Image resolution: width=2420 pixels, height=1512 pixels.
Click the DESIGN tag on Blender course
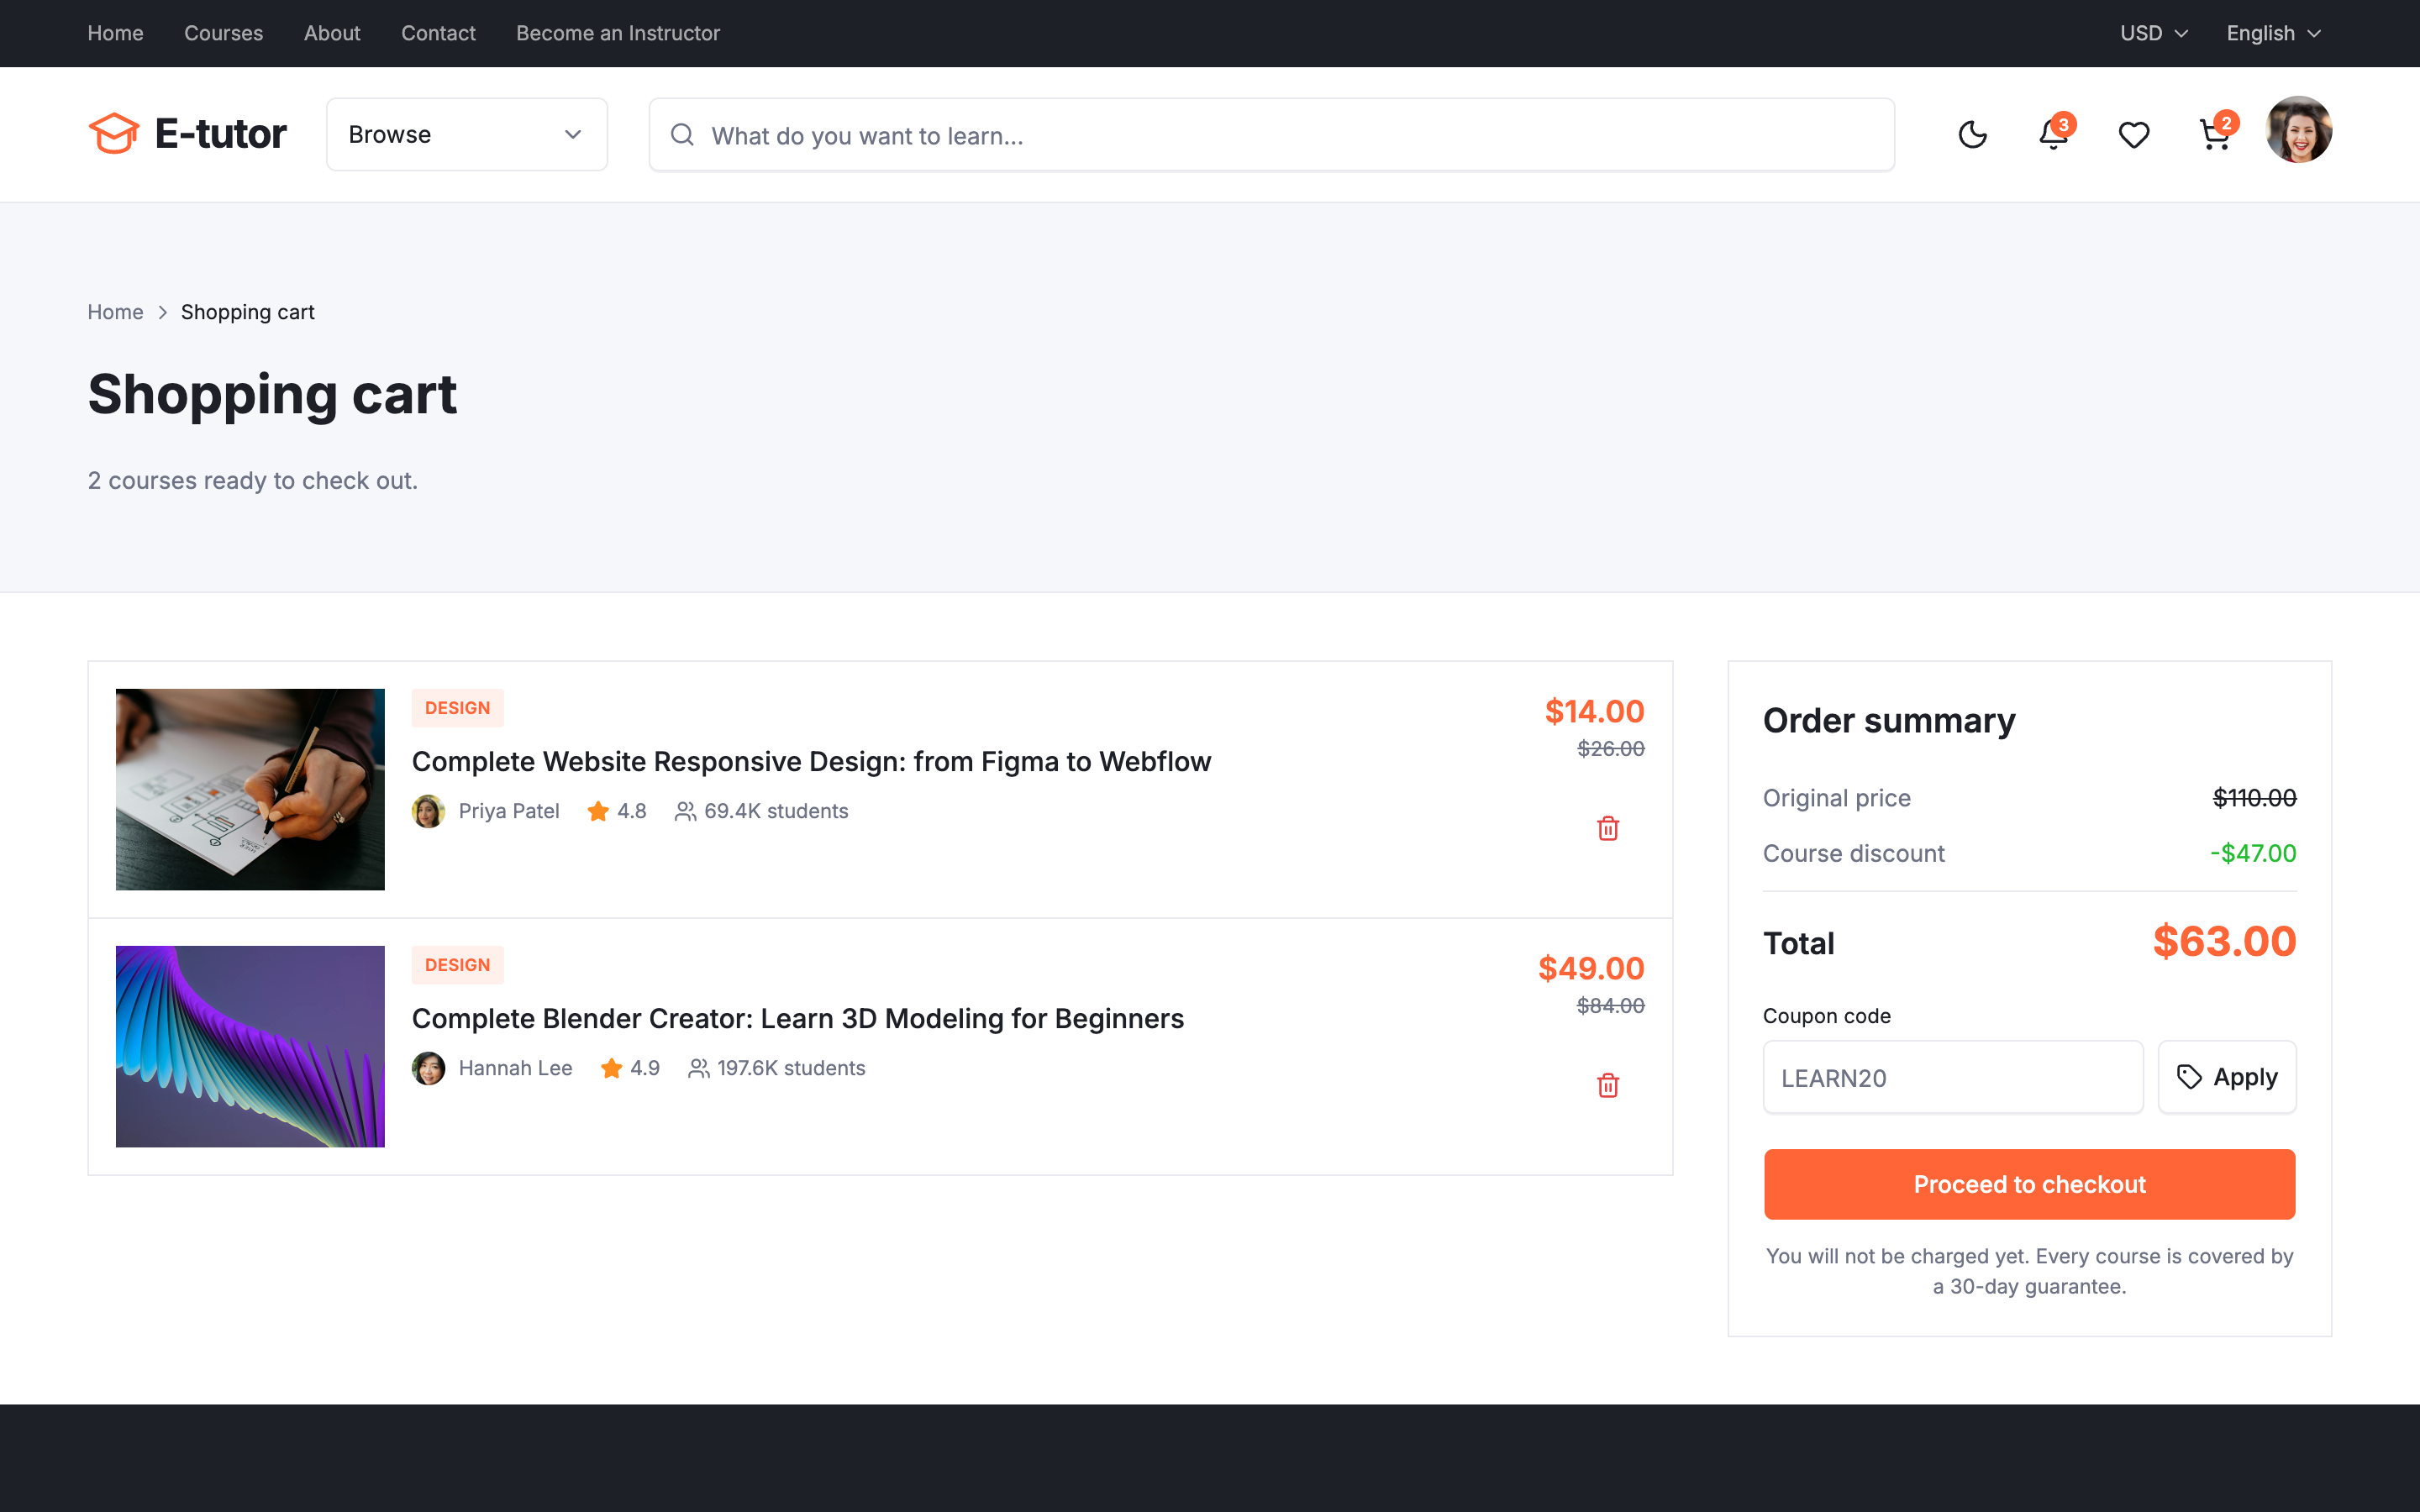click(x=458, y=965)
